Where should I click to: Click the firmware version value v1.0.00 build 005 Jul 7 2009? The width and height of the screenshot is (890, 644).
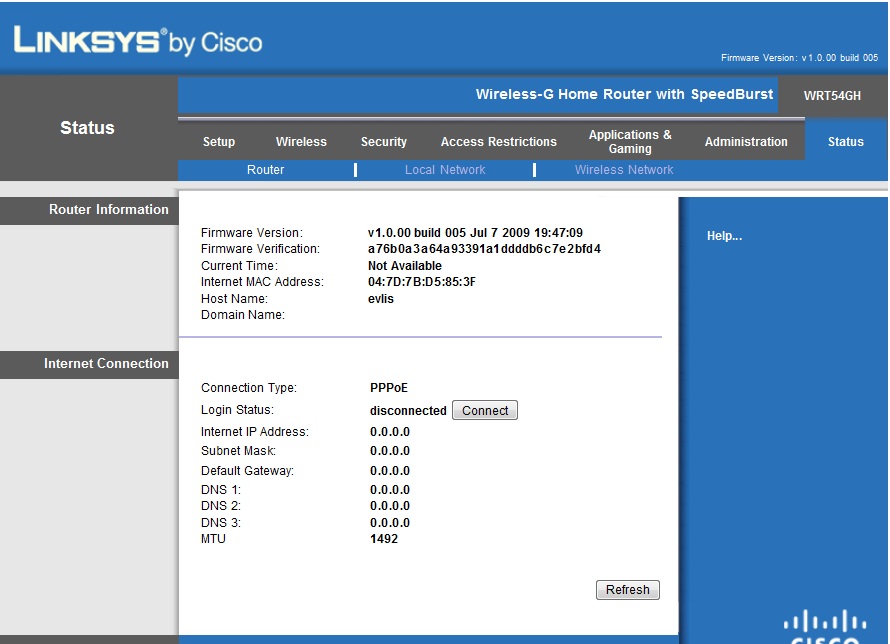point(475,233)
